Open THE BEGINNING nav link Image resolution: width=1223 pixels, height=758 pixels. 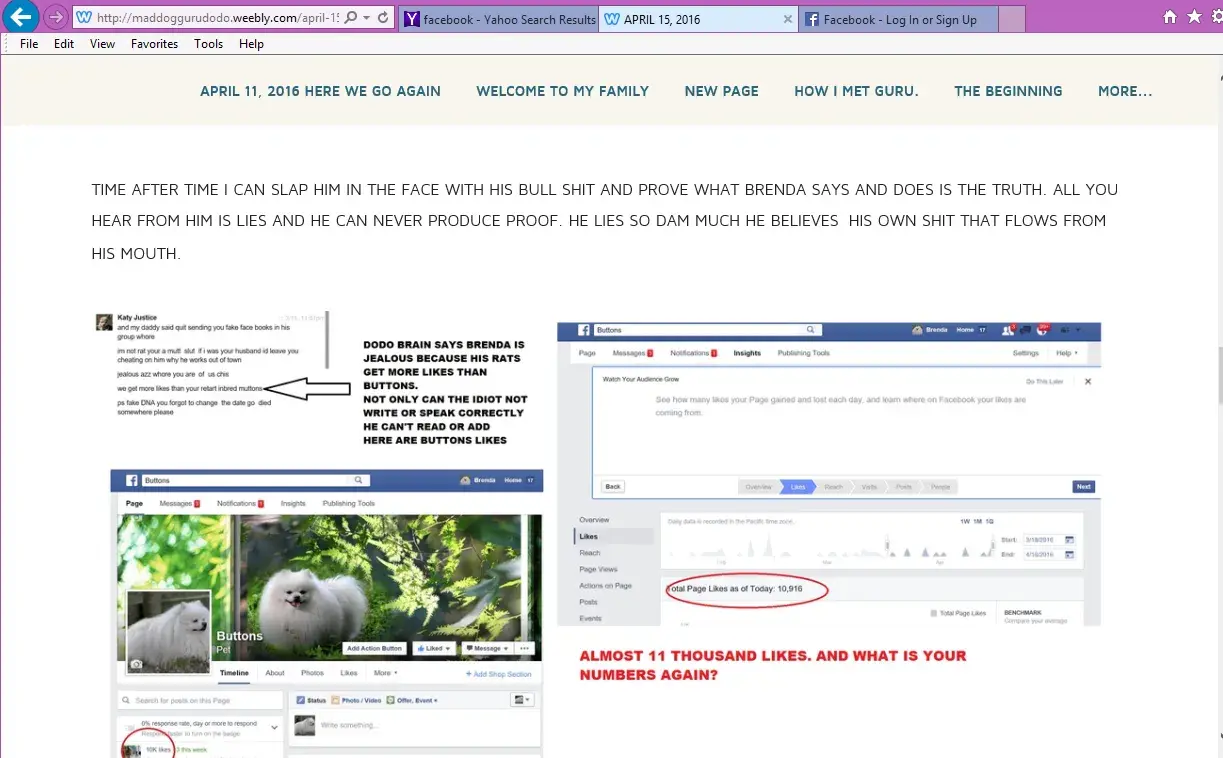pos(1008,91)
